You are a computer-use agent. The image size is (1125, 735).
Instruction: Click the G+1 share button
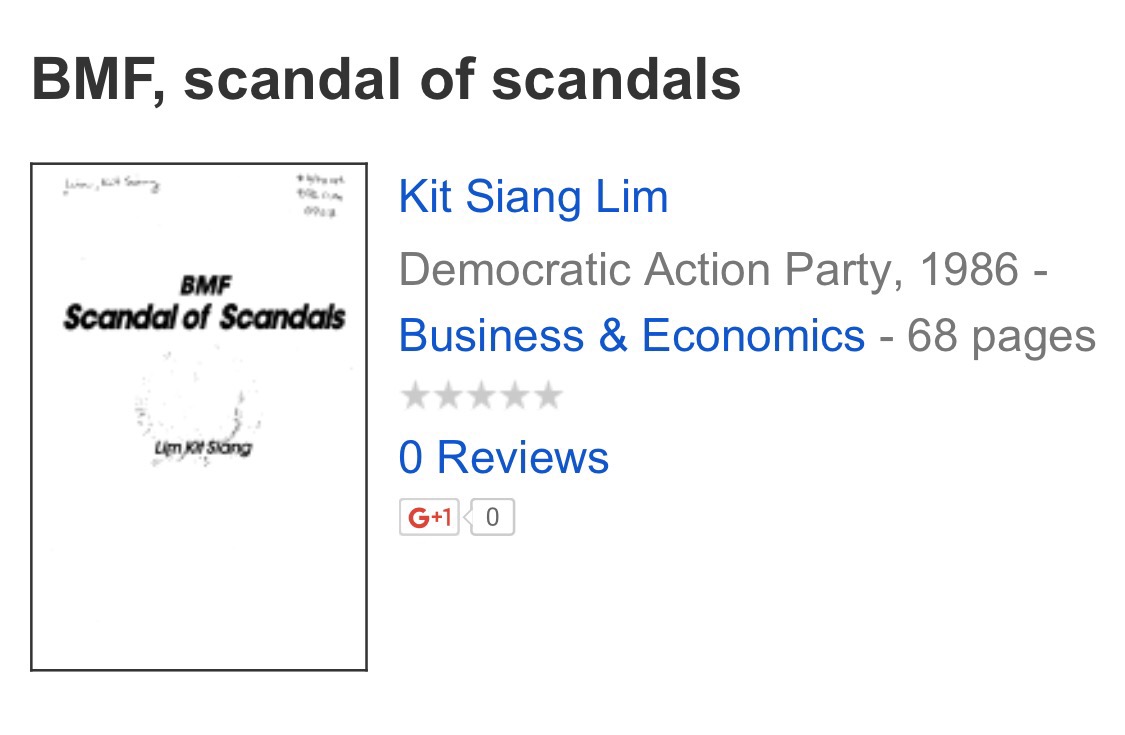pos(429,517)
